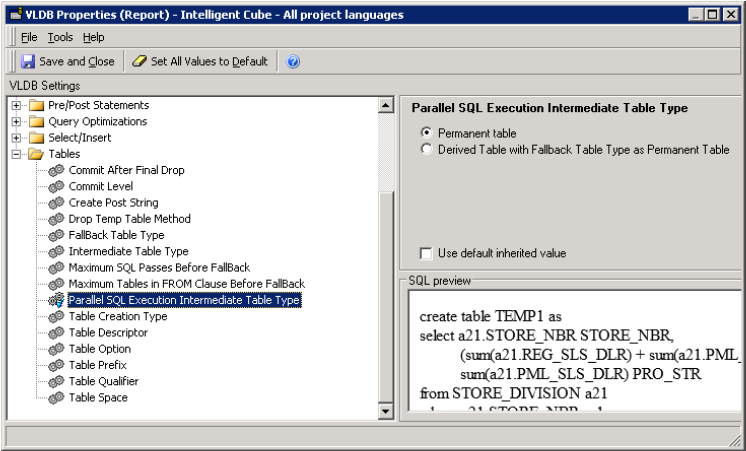The width and height of the screenshot is (746, 451).
Task: Click the Drop Temp Table Method icon
Action: pos(56,219)
